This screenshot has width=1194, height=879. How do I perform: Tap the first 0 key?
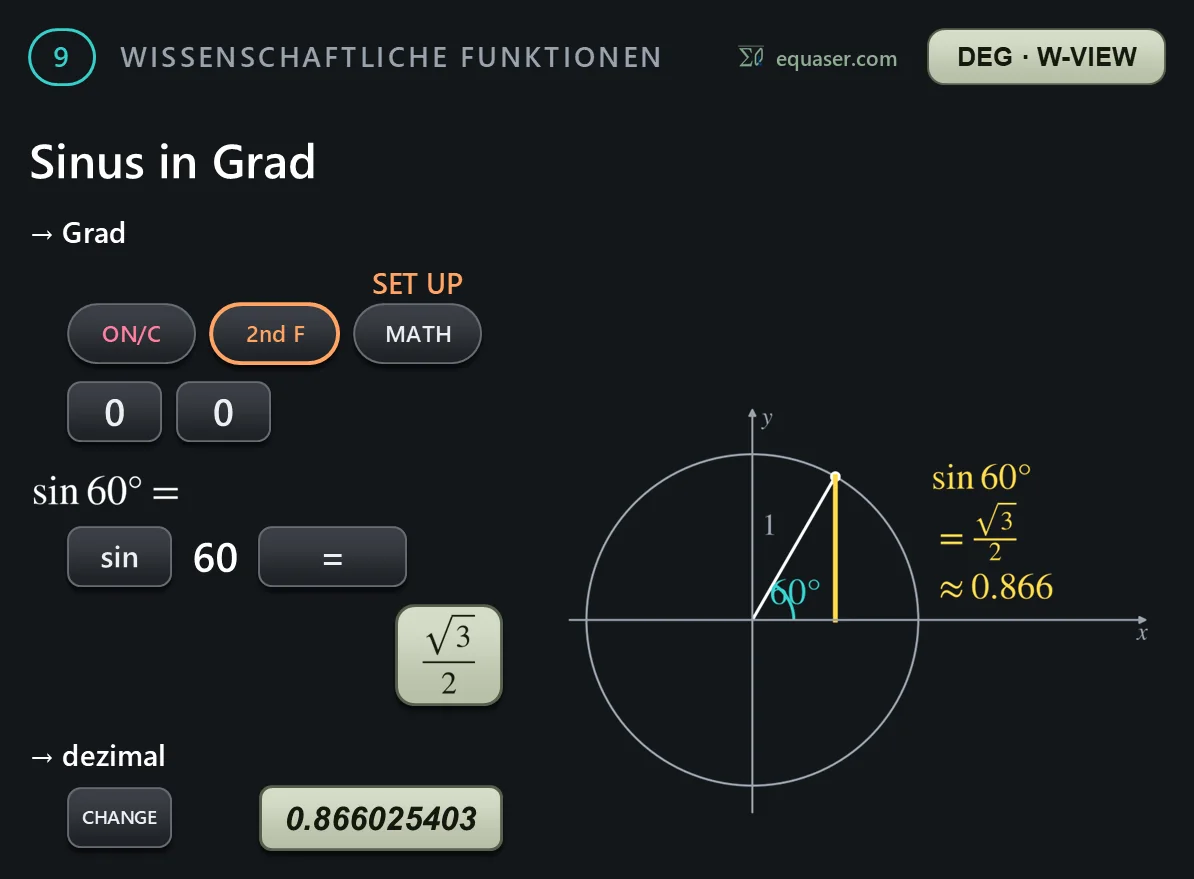(x=114, y=412)
